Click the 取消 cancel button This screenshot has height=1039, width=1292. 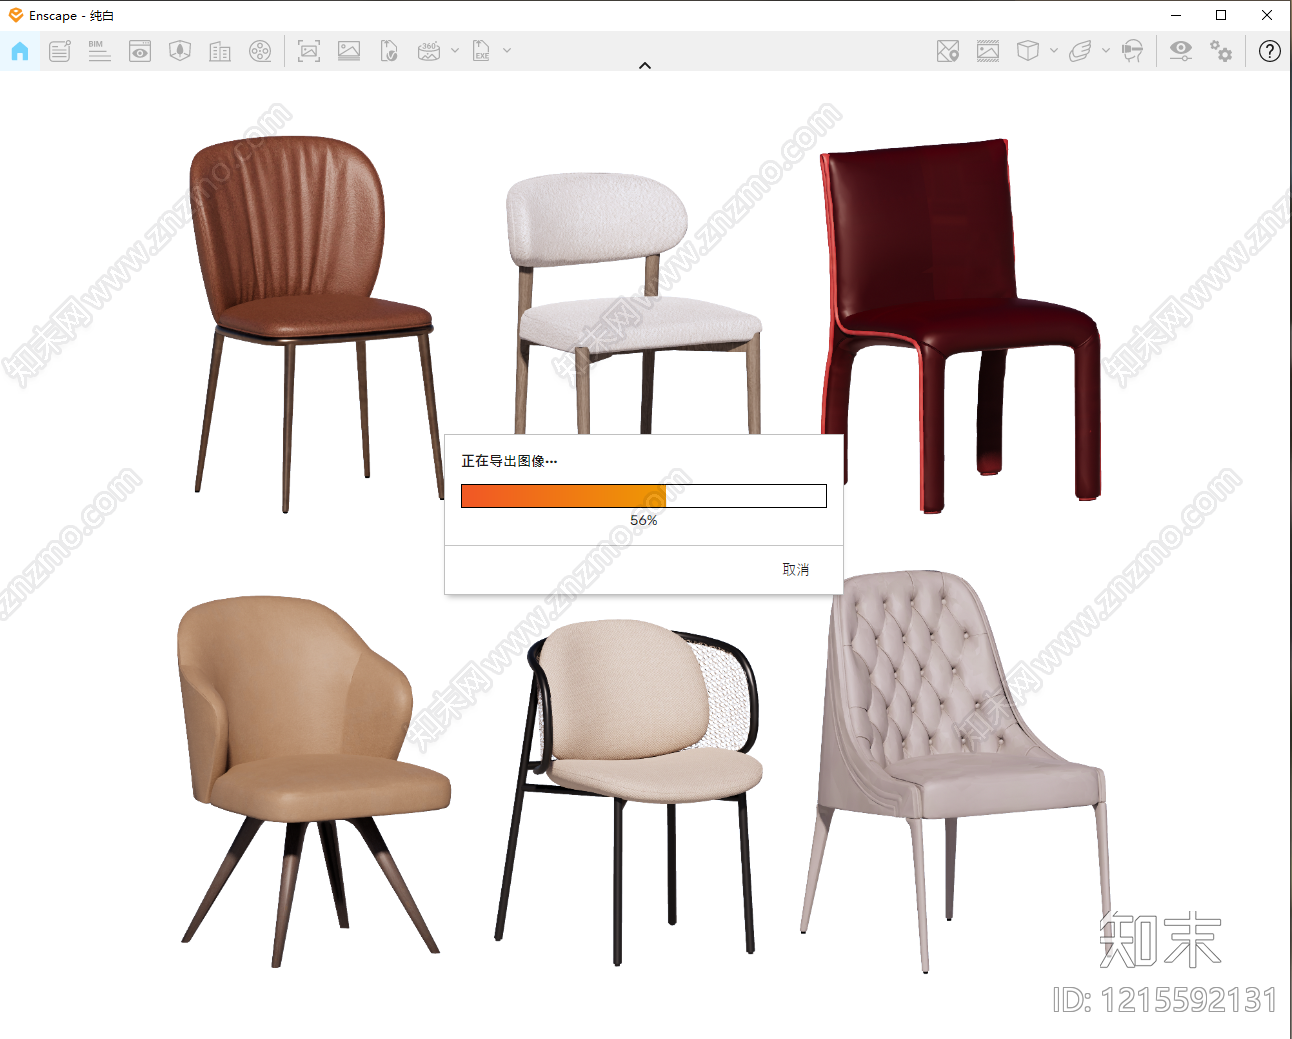796,570
